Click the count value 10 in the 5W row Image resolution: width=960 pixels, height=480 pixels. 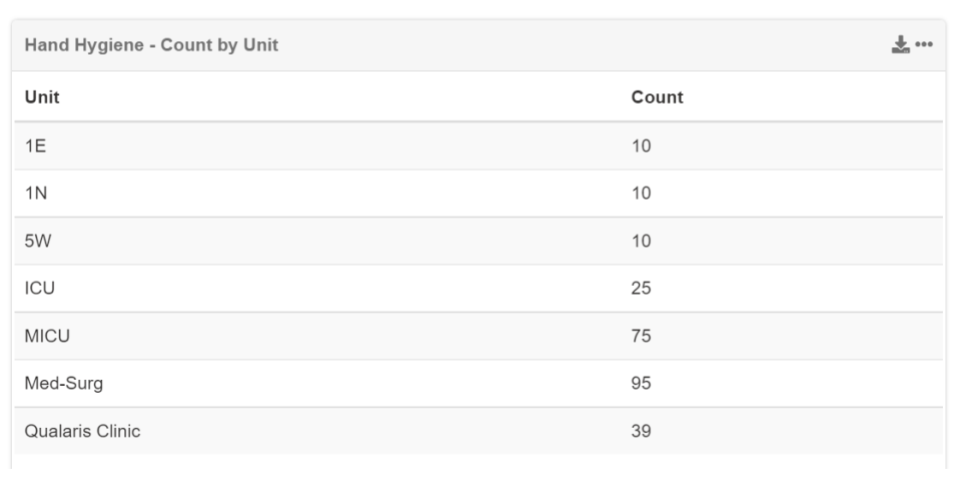point(641,241)
